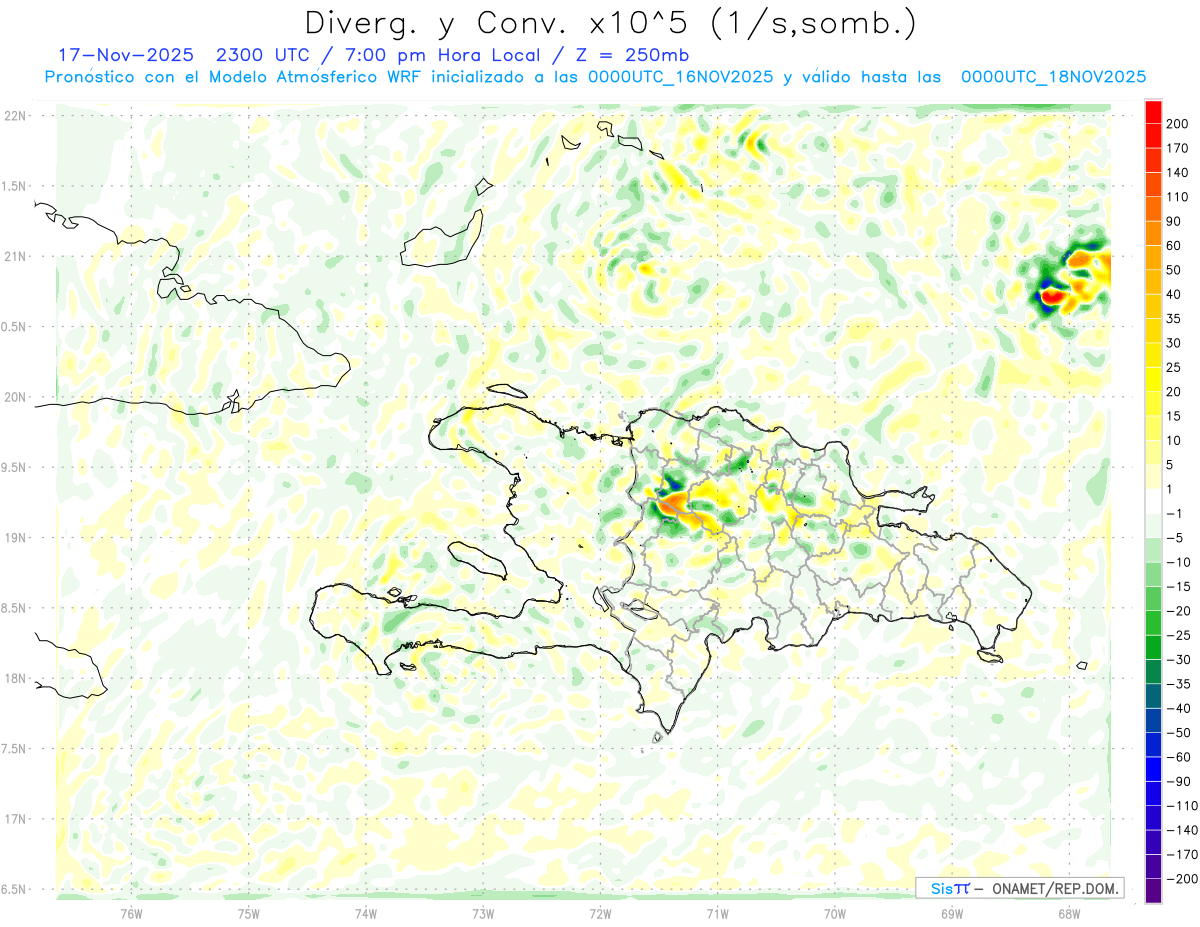Click the longitude label "73W"
This screenshot has width=1200, height=927.
pyautogui.click(x=483, y=912)
